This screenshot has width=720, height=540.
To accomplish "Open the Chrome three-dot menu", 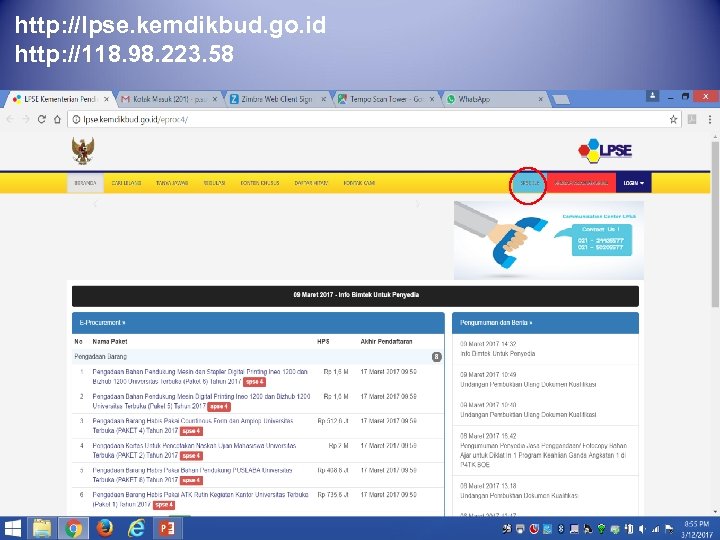I will 710,119.
